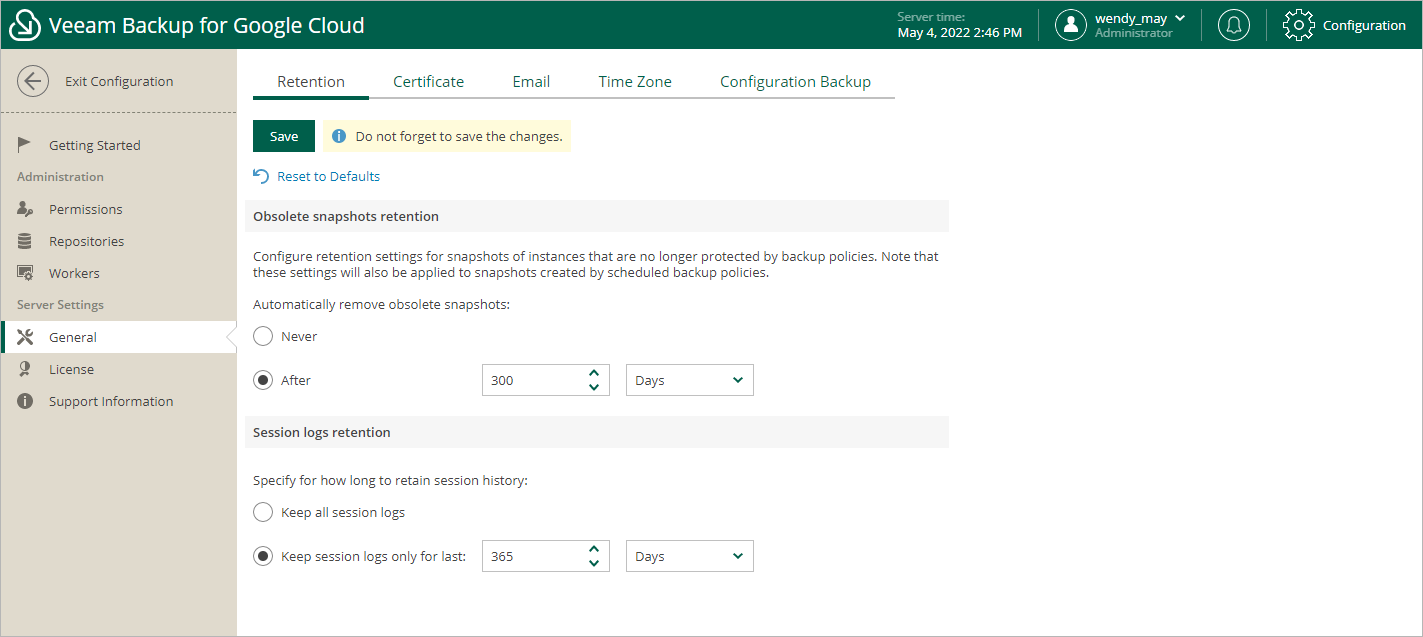
Task: Click the Workers monitor icon
Action: point(25,273)
